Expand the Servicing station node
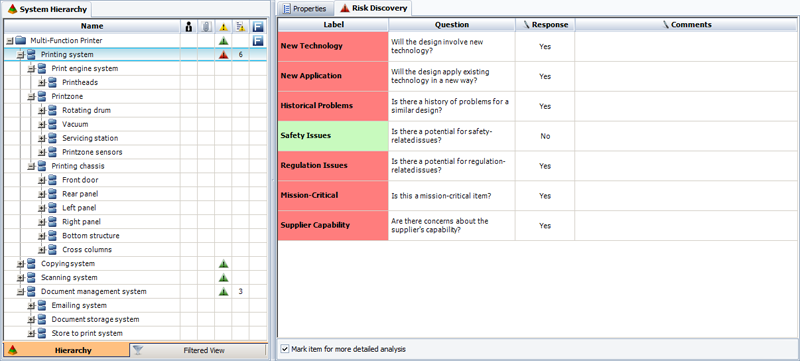The image size is (800, 361). (42, 138)
